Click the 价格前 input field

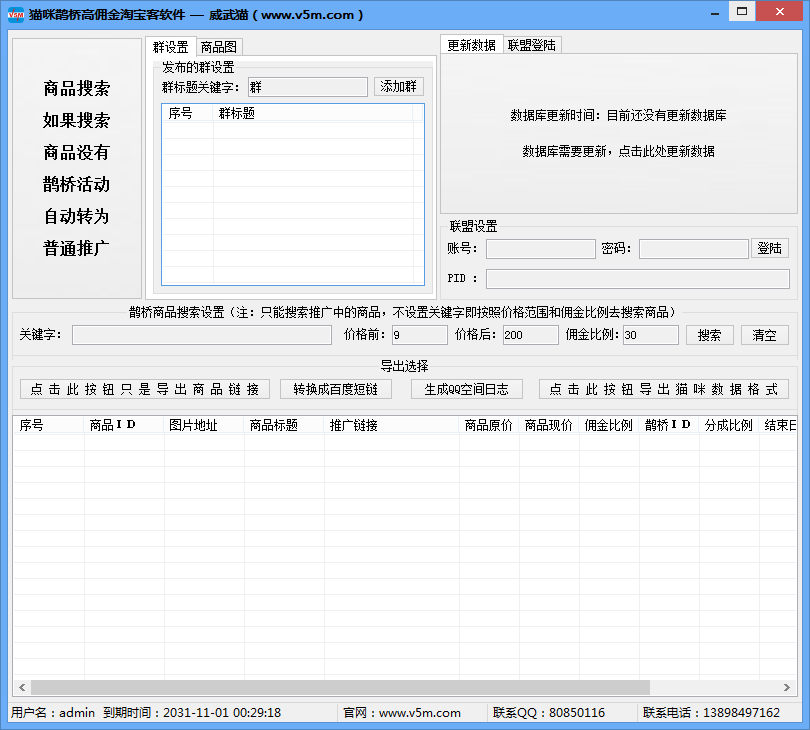pyautogui.click(x=419, y=335)
